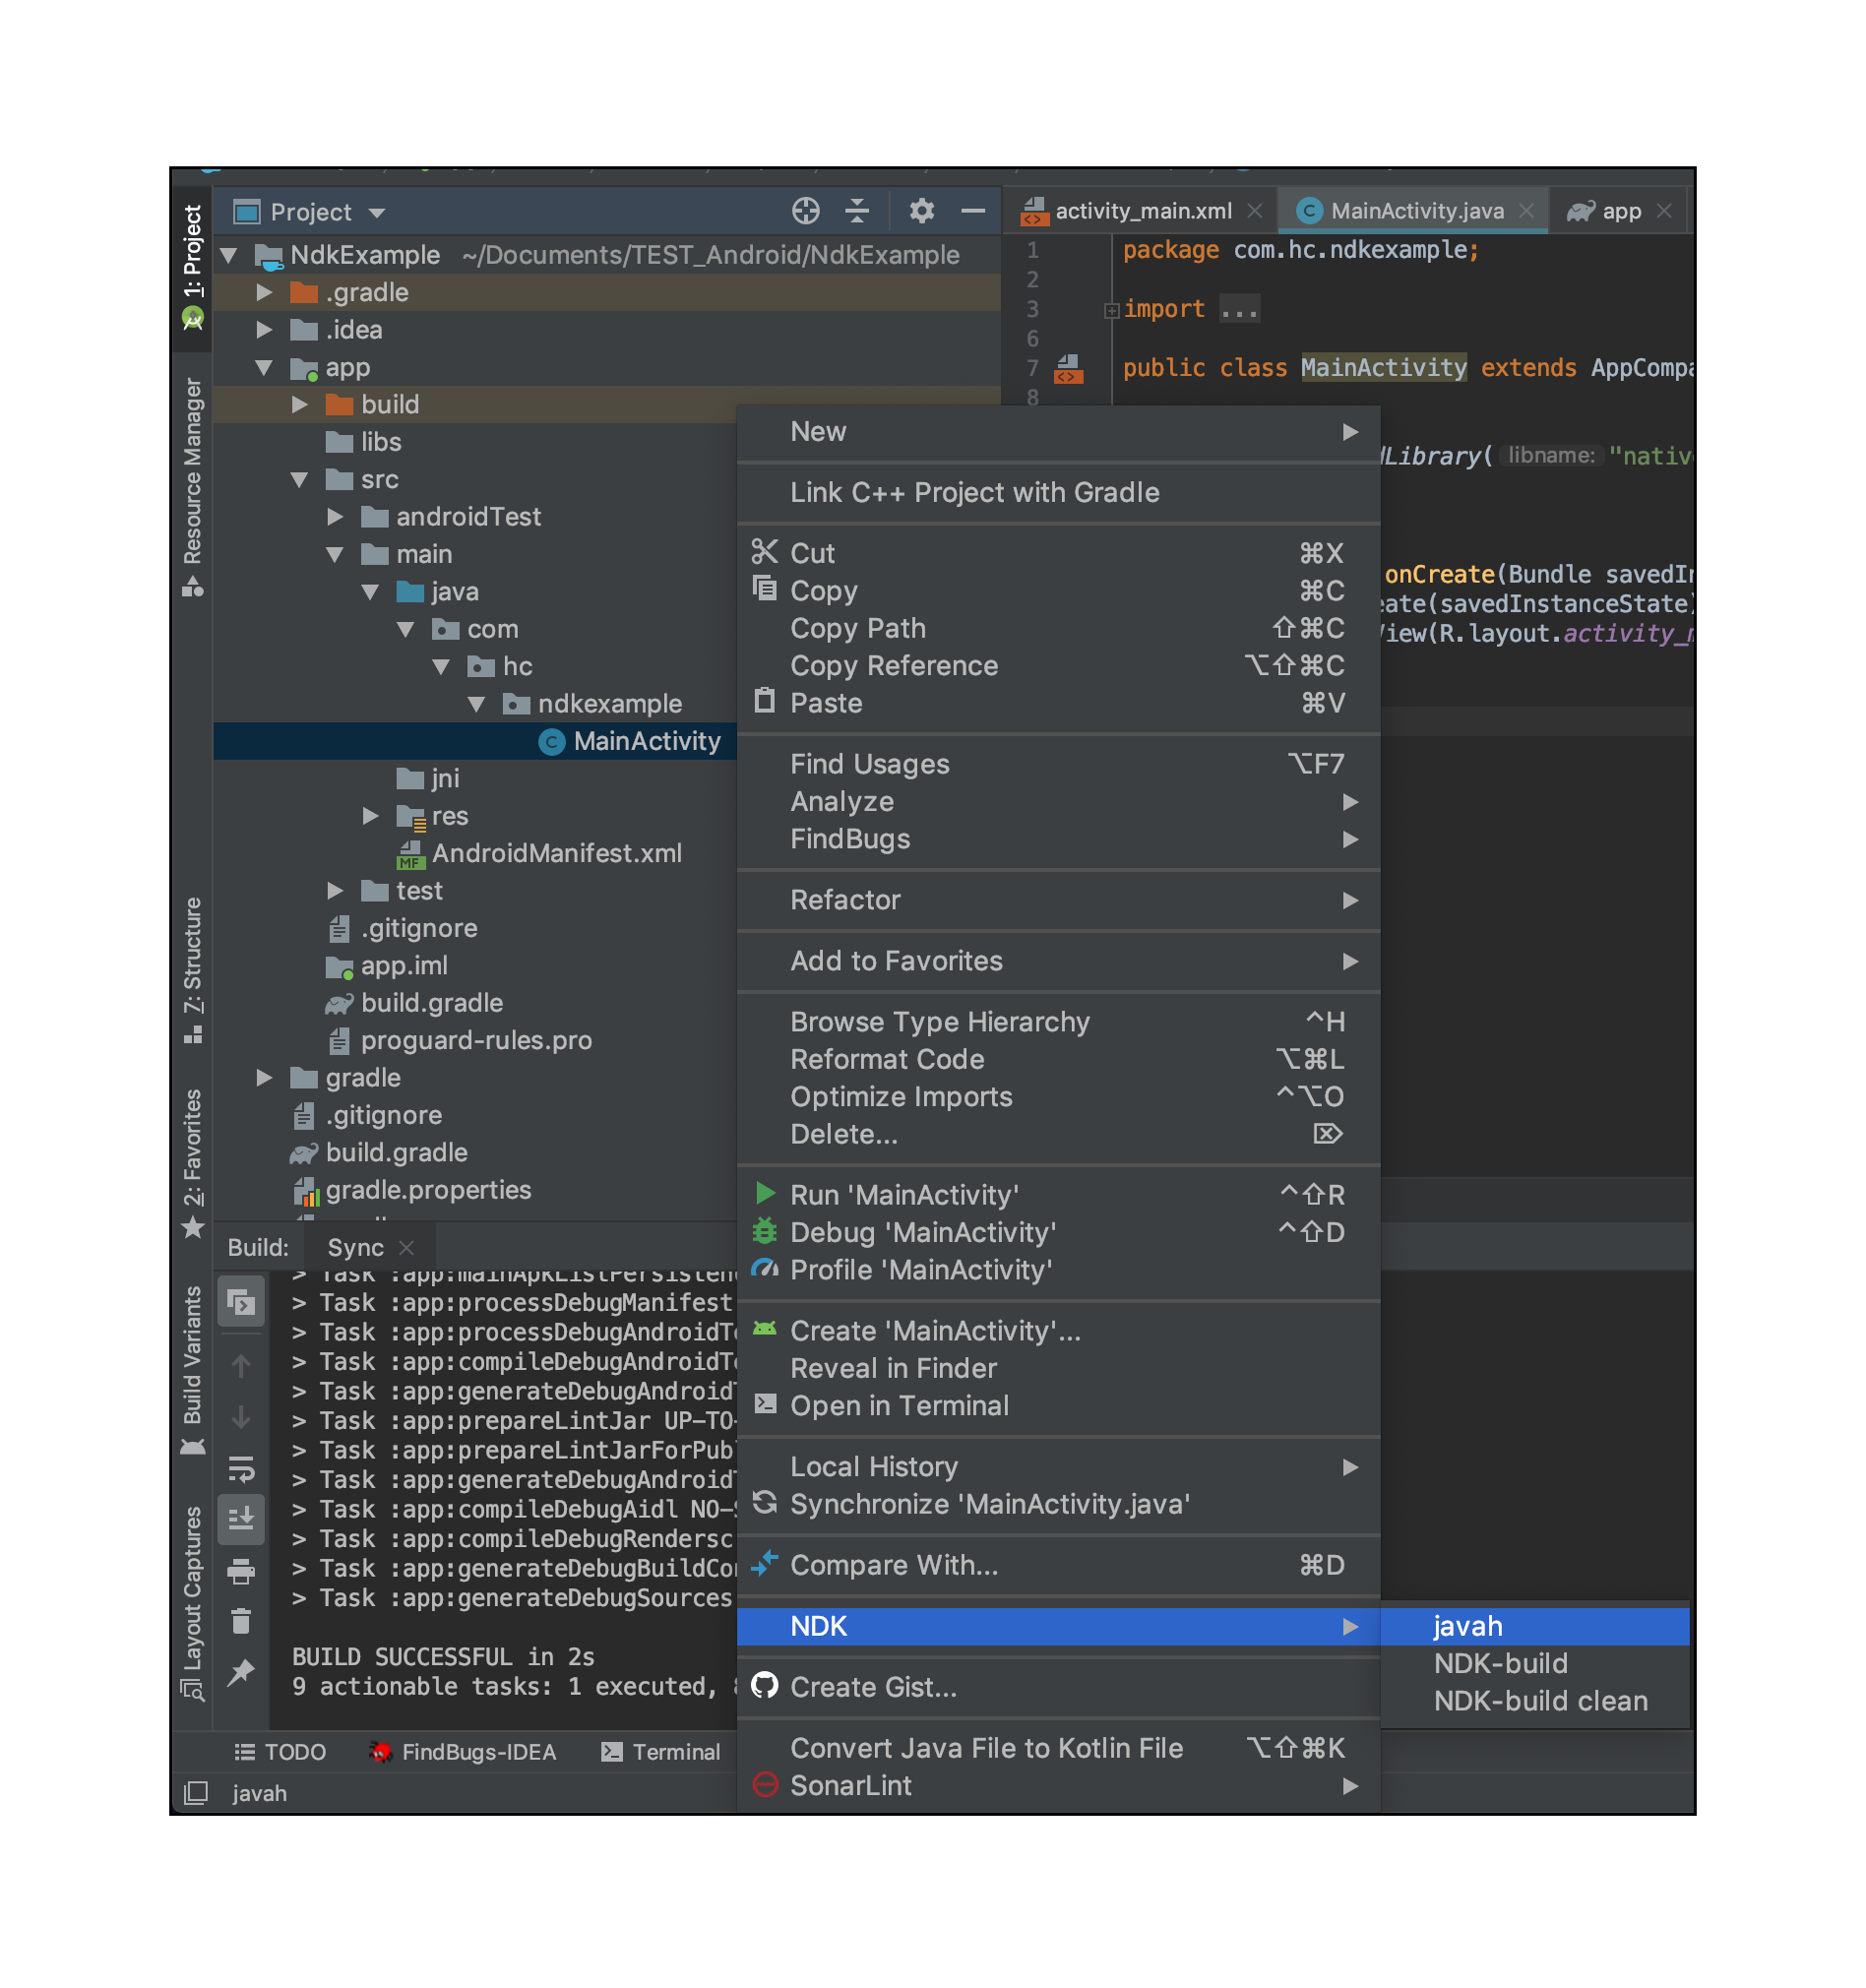Click Link C++ Project with Gradle

tap(1058, 493)
